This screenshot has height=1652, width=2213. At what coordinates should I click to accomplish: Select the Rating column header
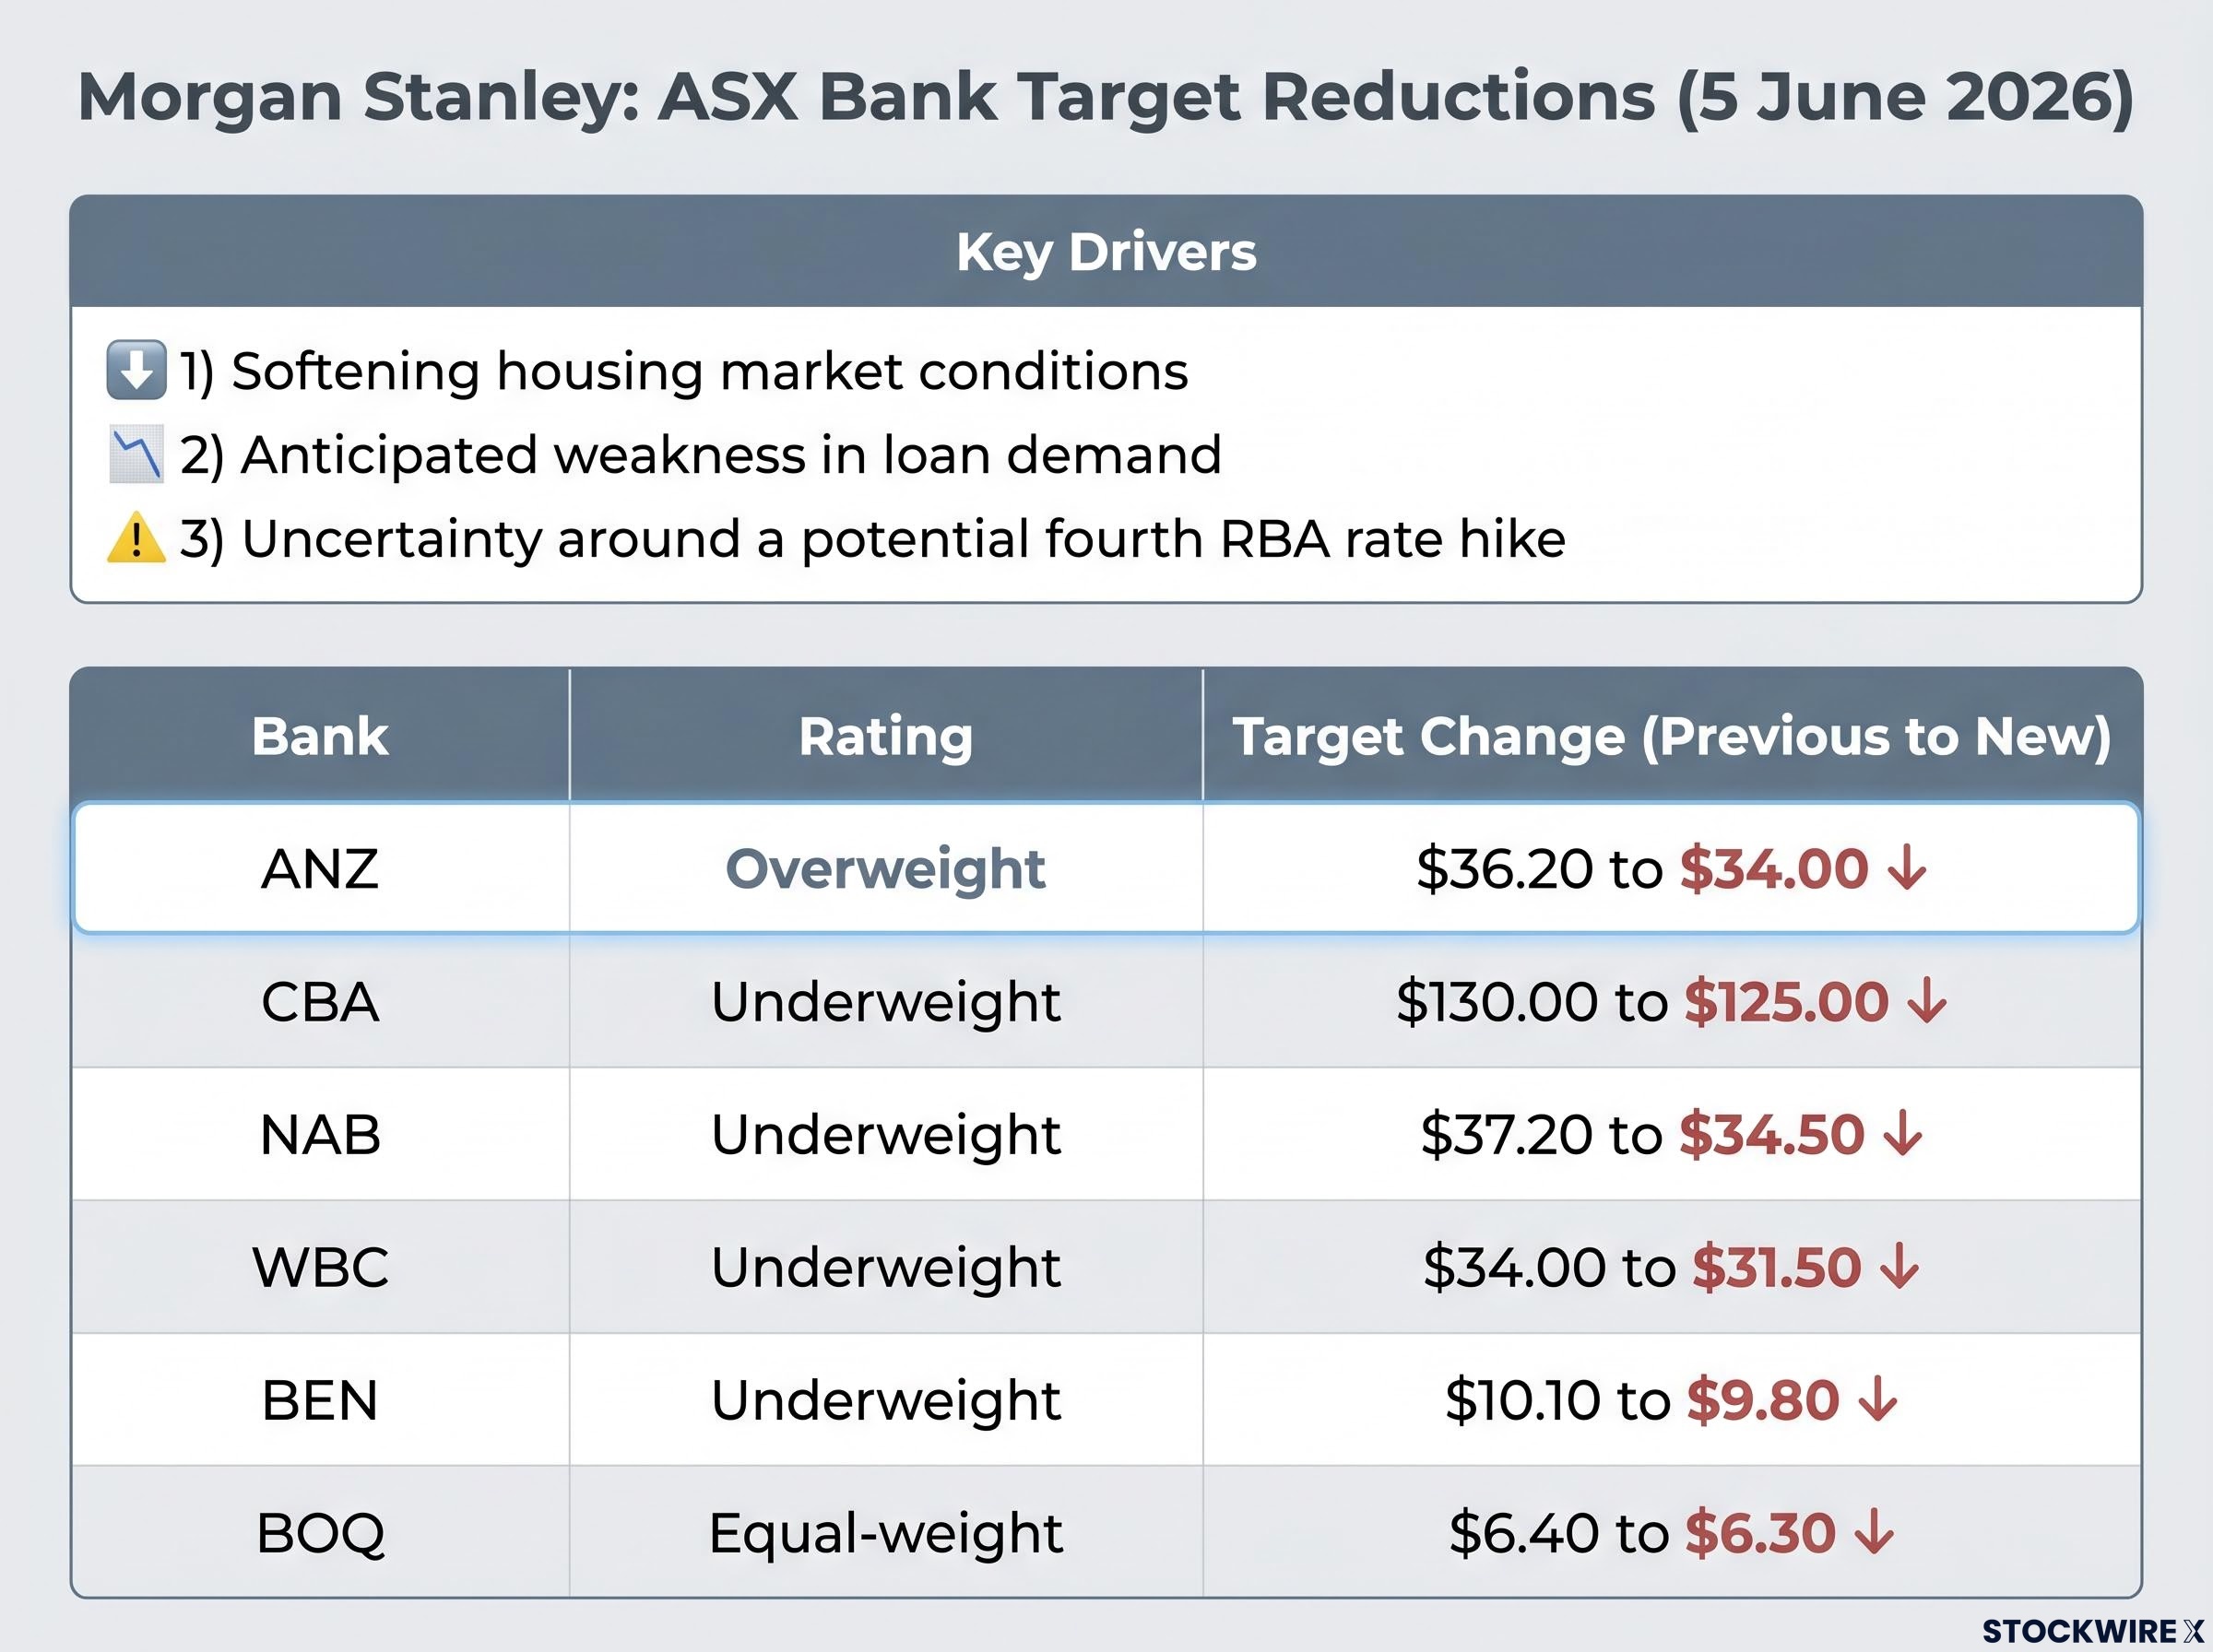click(x=886, y=736)
